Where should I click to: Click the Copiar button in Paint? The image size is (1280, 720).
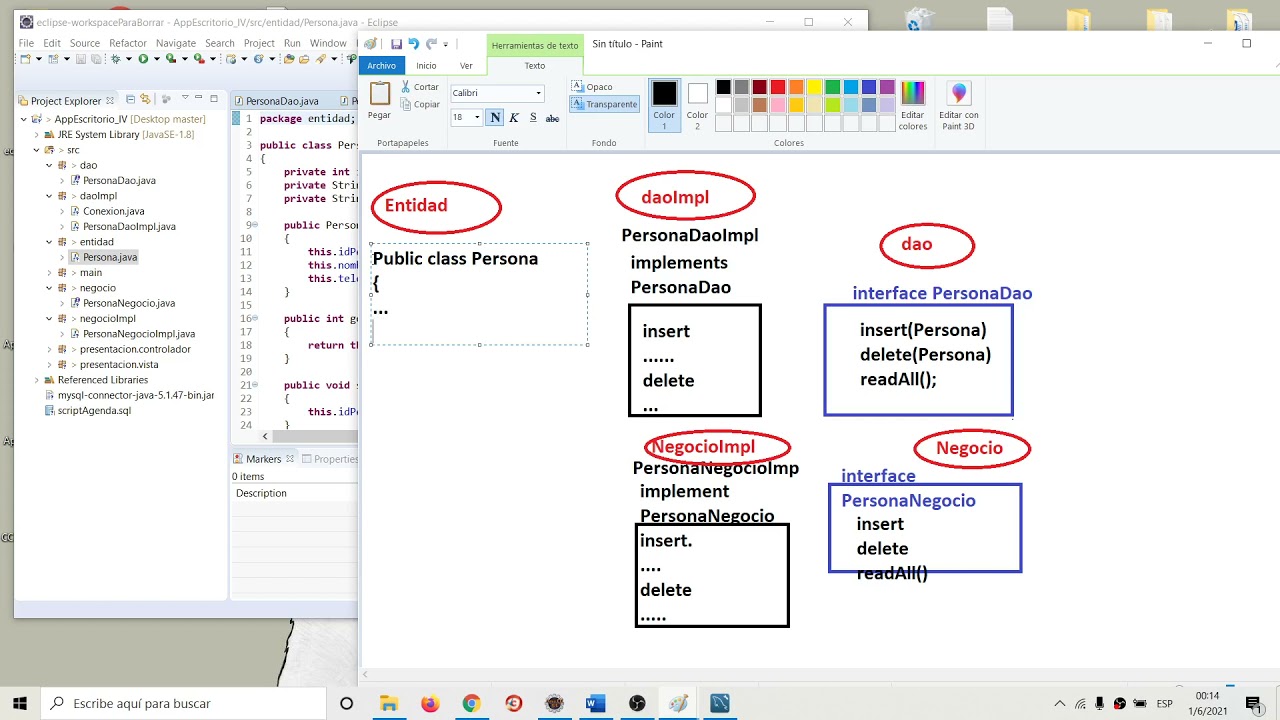tap(420, 104)
